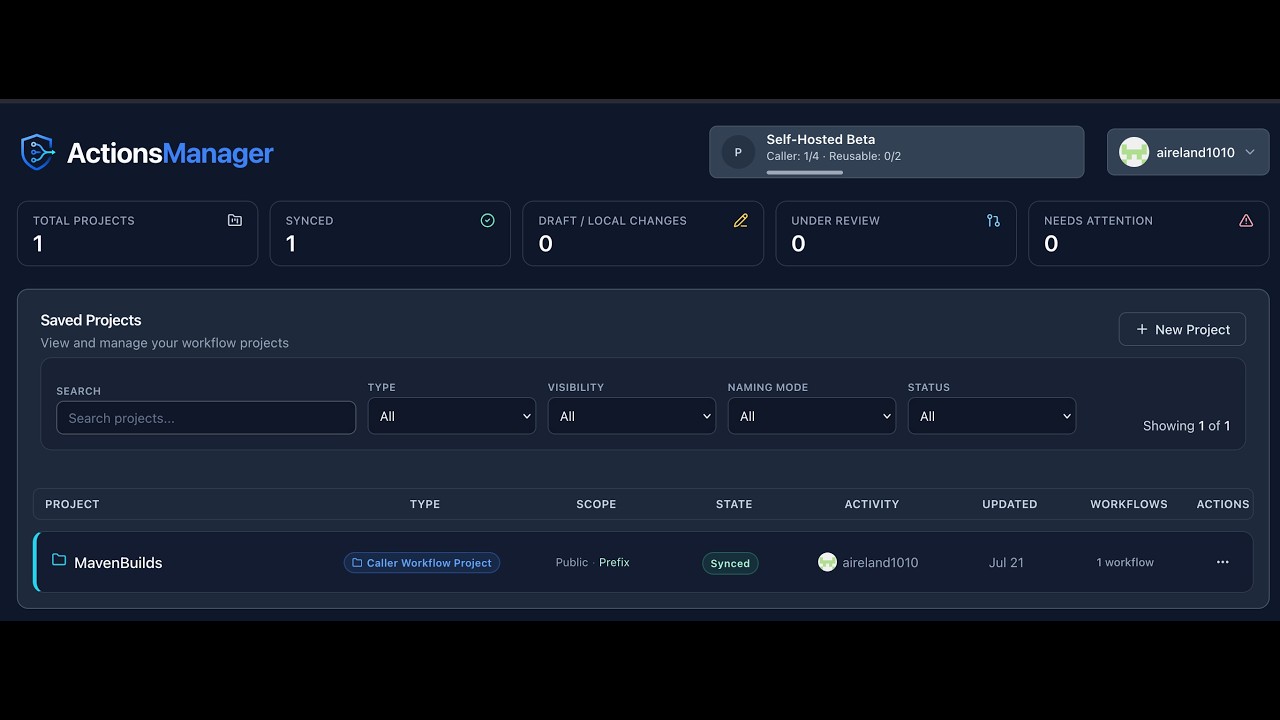
Task: Click the P avatar in Self-Hosted Beta
Action: tap(738, 152)
